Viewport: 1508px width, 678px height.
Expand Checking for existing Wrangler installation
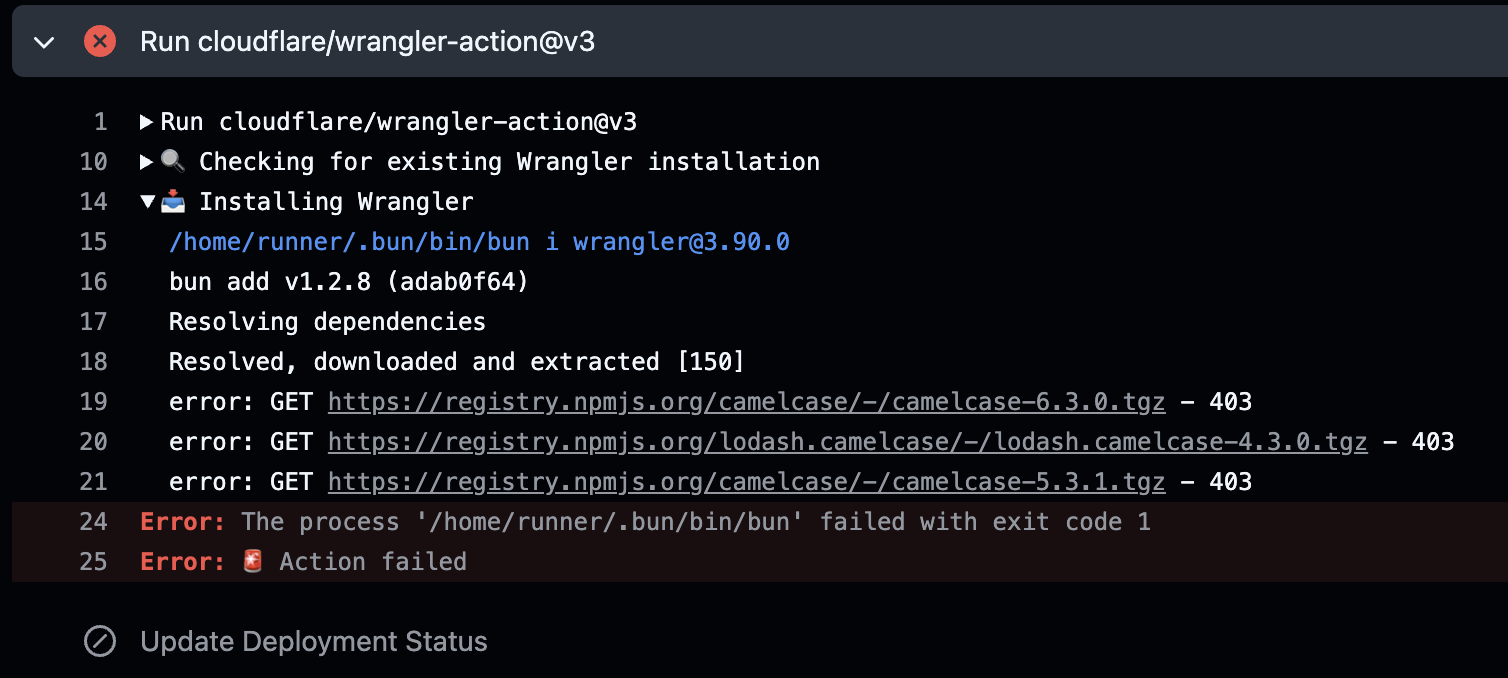coord(145,161)
